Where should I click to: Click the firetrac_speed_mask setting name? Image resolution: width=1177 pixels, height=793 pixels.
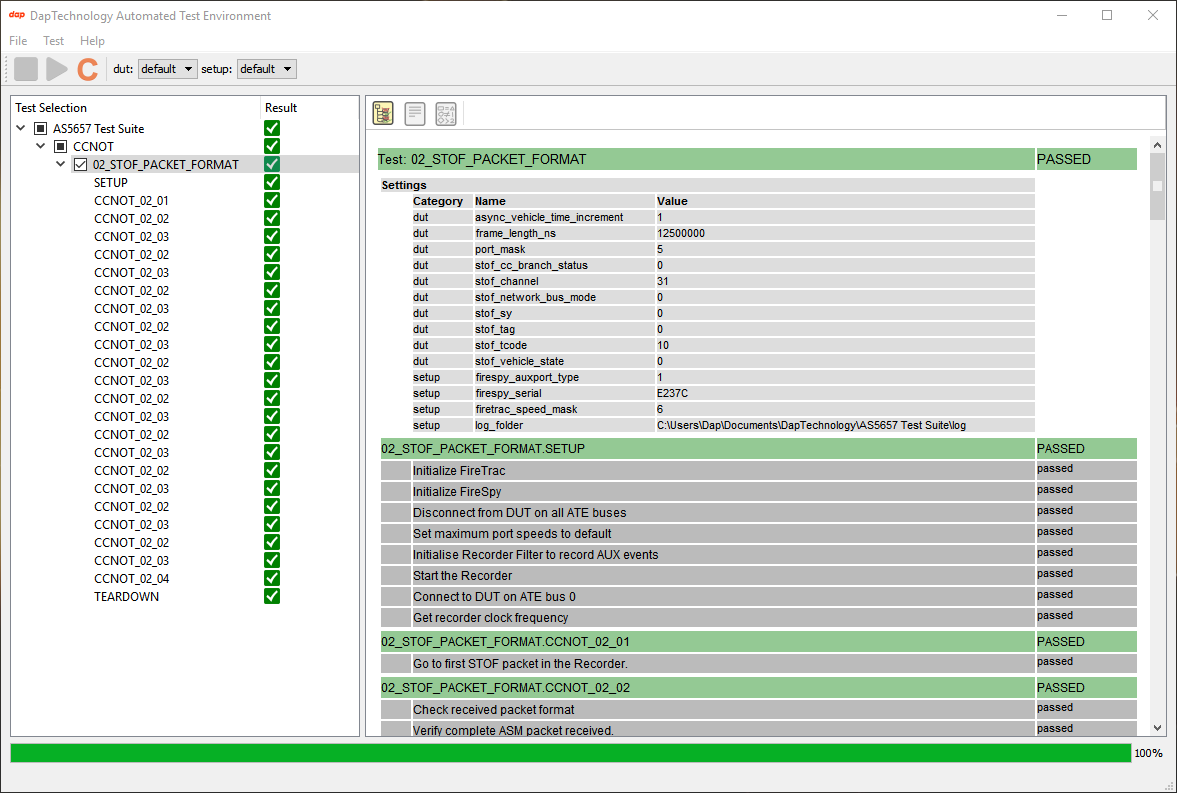pos(526,409)
